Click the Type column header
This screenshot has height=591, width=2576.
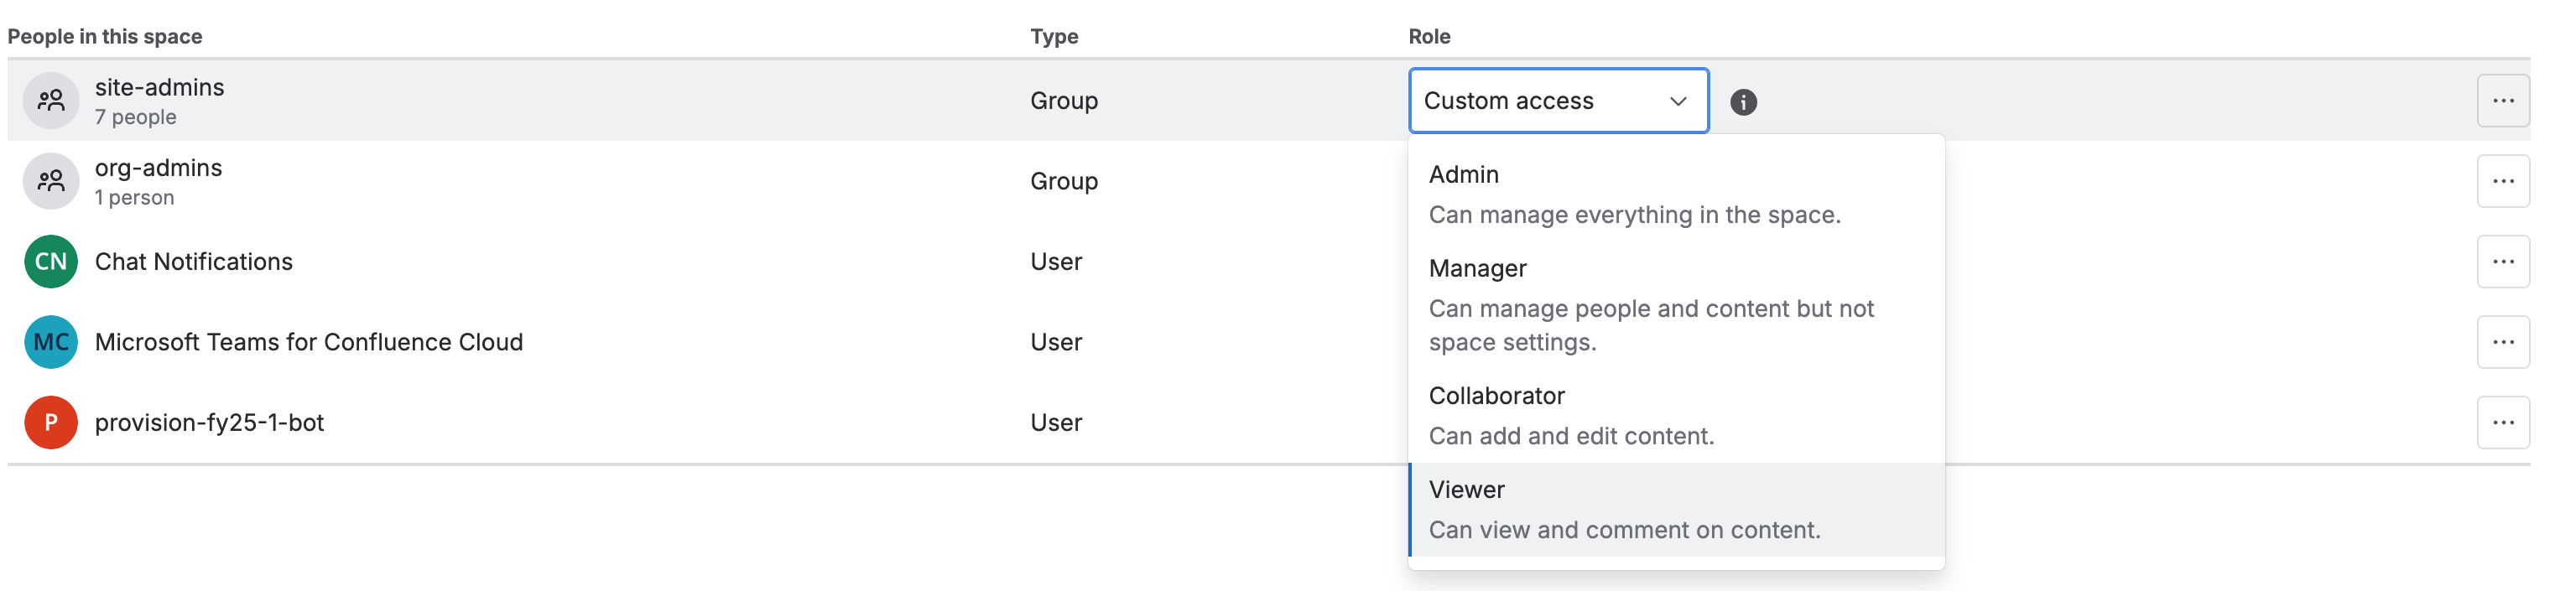click(x=1054, y=37)
